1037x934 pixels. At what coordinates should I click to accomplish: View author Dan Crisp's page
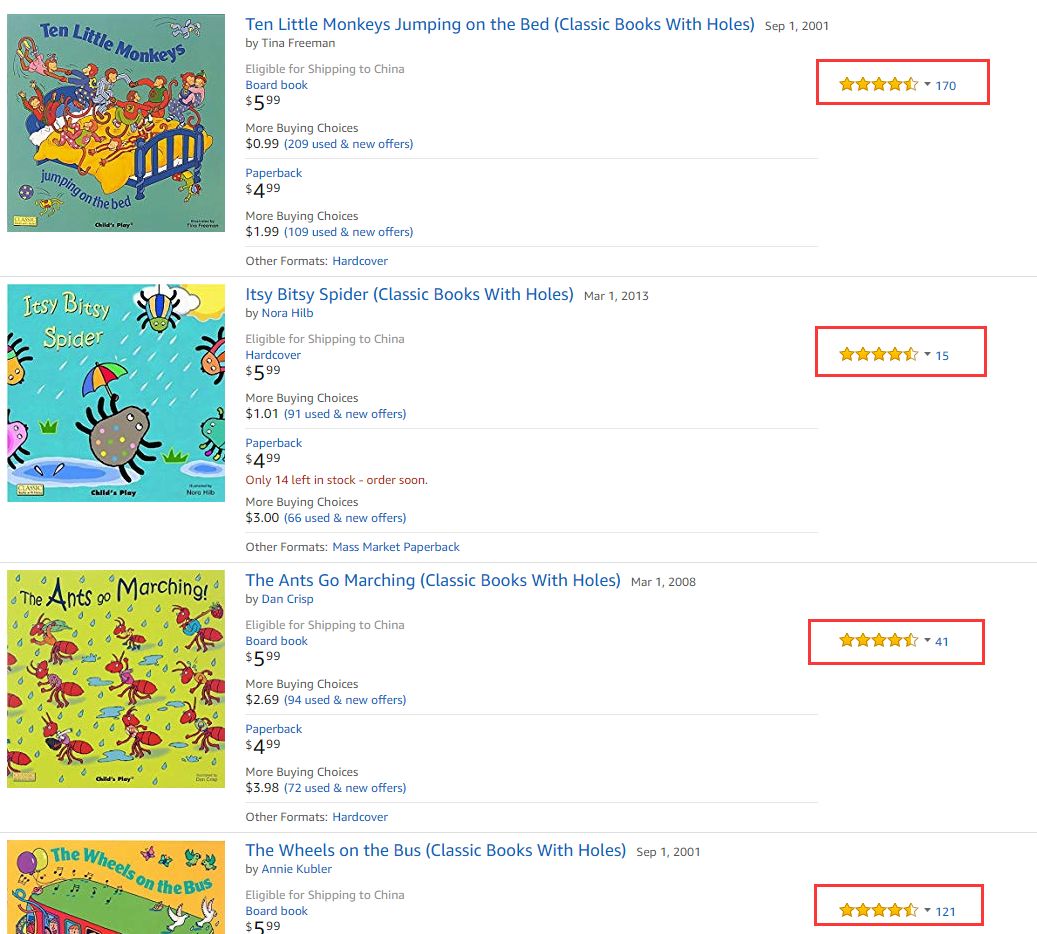(x=287, y=599)
